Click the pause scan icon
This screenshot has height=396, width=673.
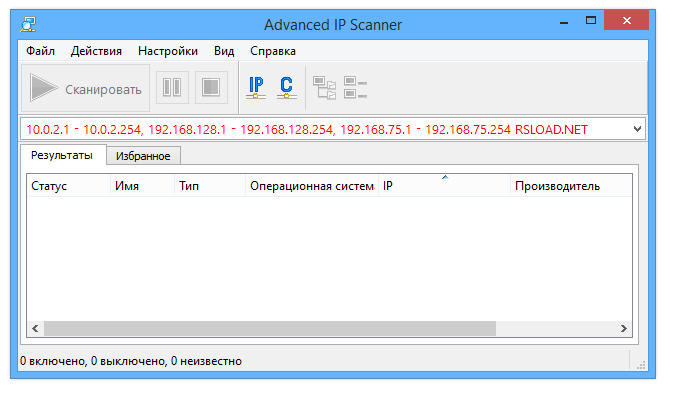(x=172, y=88)
